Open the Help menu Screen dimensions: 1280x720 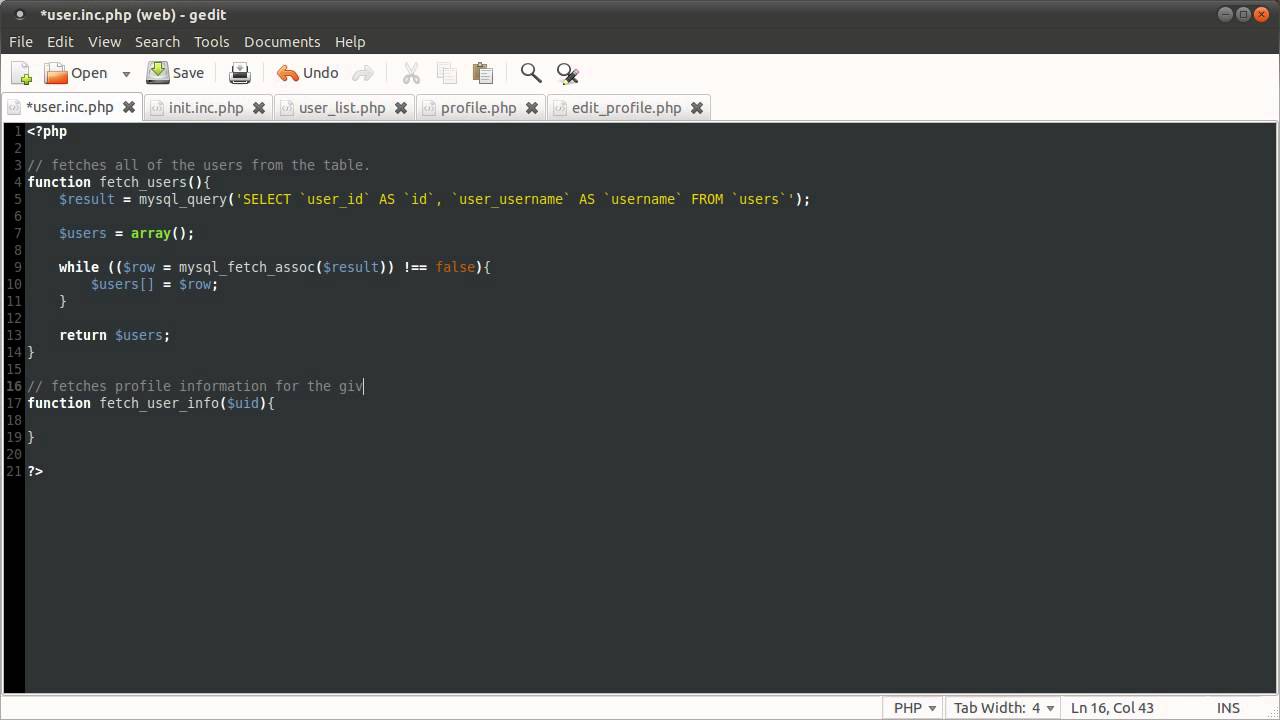350,42
